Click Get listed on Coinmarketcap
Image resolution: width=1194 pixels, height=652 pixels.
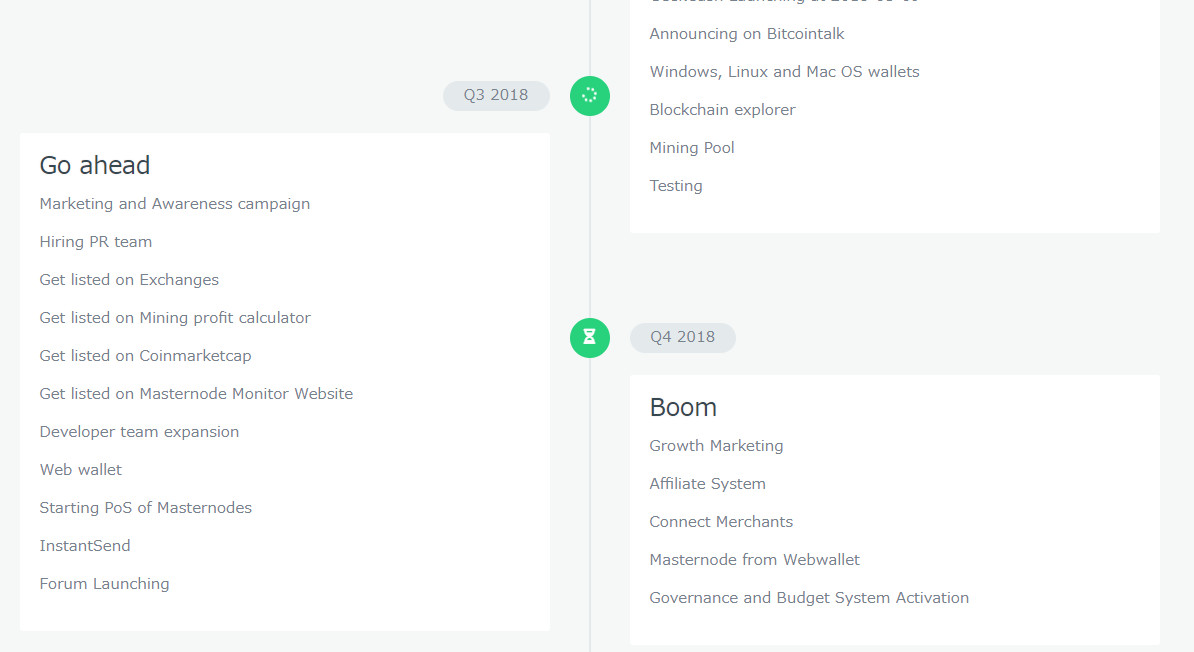point(145,356)
